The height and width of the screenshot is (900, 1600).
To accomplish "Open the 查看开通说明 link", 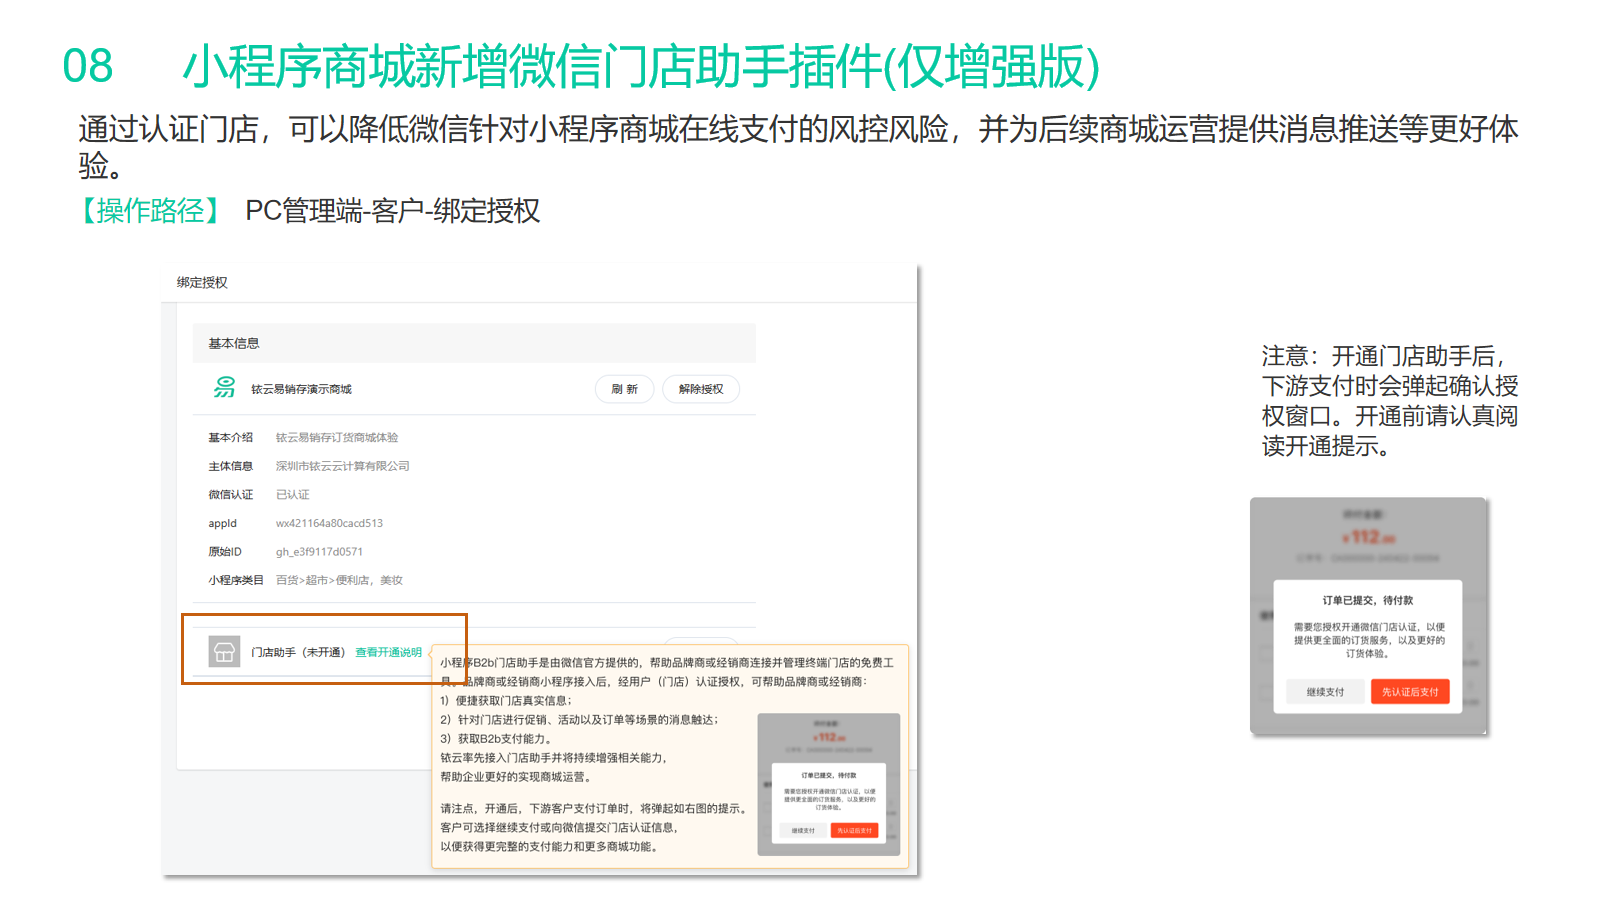I will (x=389, y=652).
